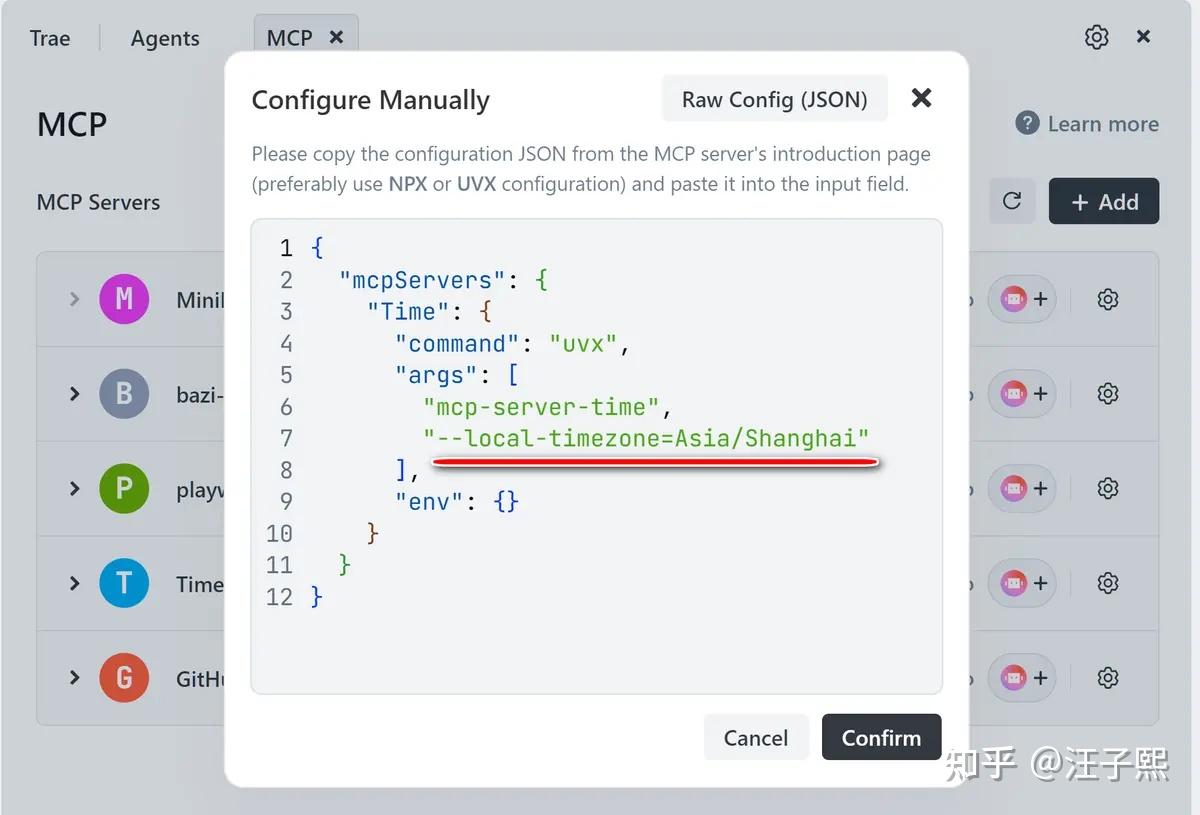1200x815 pixels.
Task: Click add-to-agent icon on the bazi row
Action: pos(1023,394)
